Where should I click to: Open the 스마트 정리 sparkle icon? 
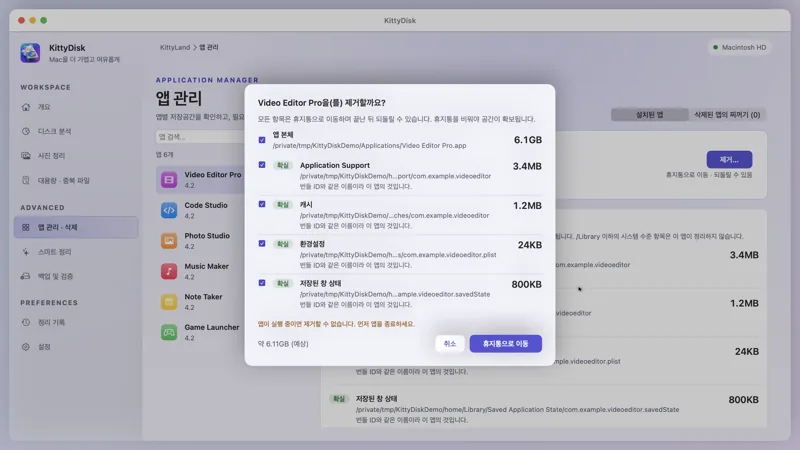26,252
